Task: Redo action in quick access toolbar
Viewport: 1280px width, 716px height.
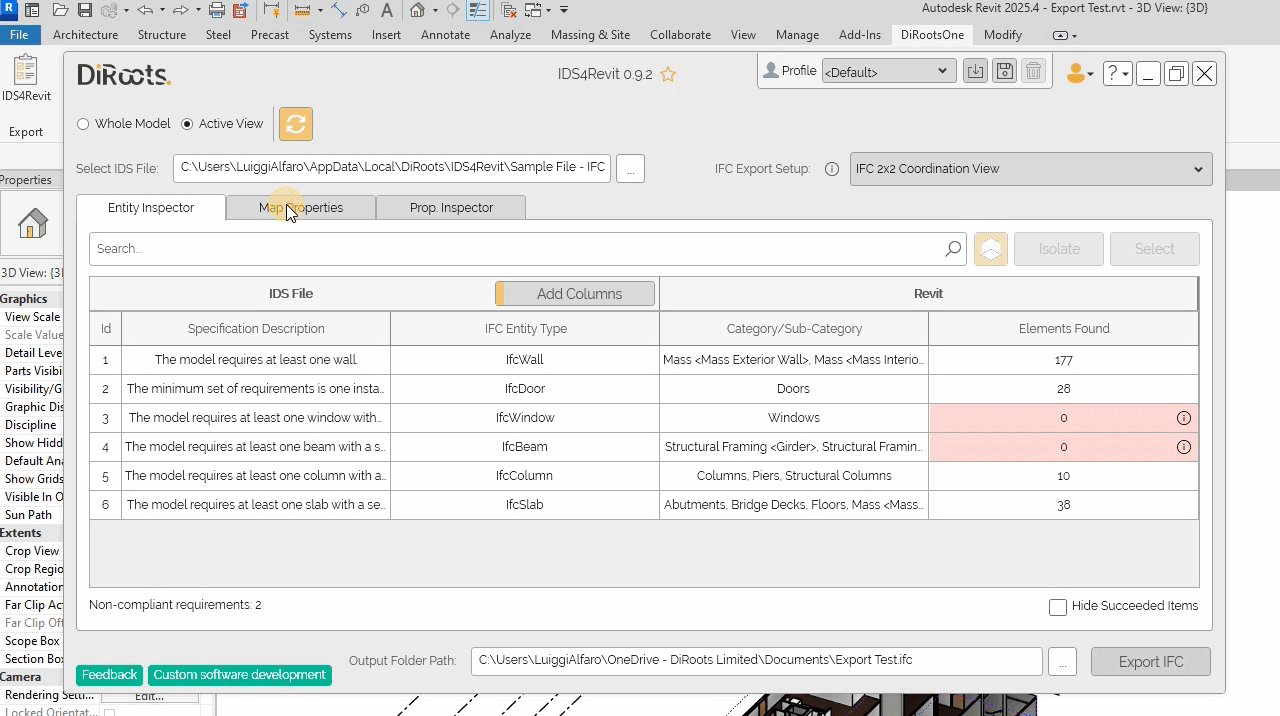Action: 180,10
